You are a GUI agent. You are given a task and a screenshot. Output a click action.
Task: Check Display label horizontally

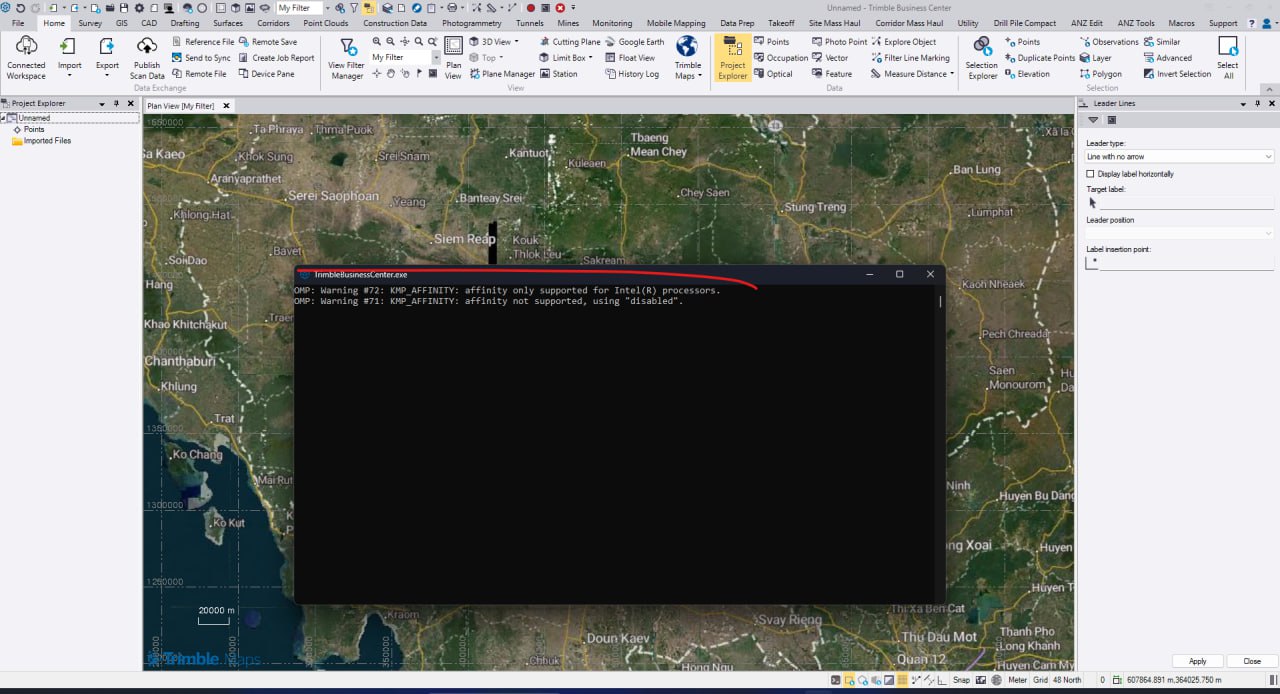[1091, 174]
